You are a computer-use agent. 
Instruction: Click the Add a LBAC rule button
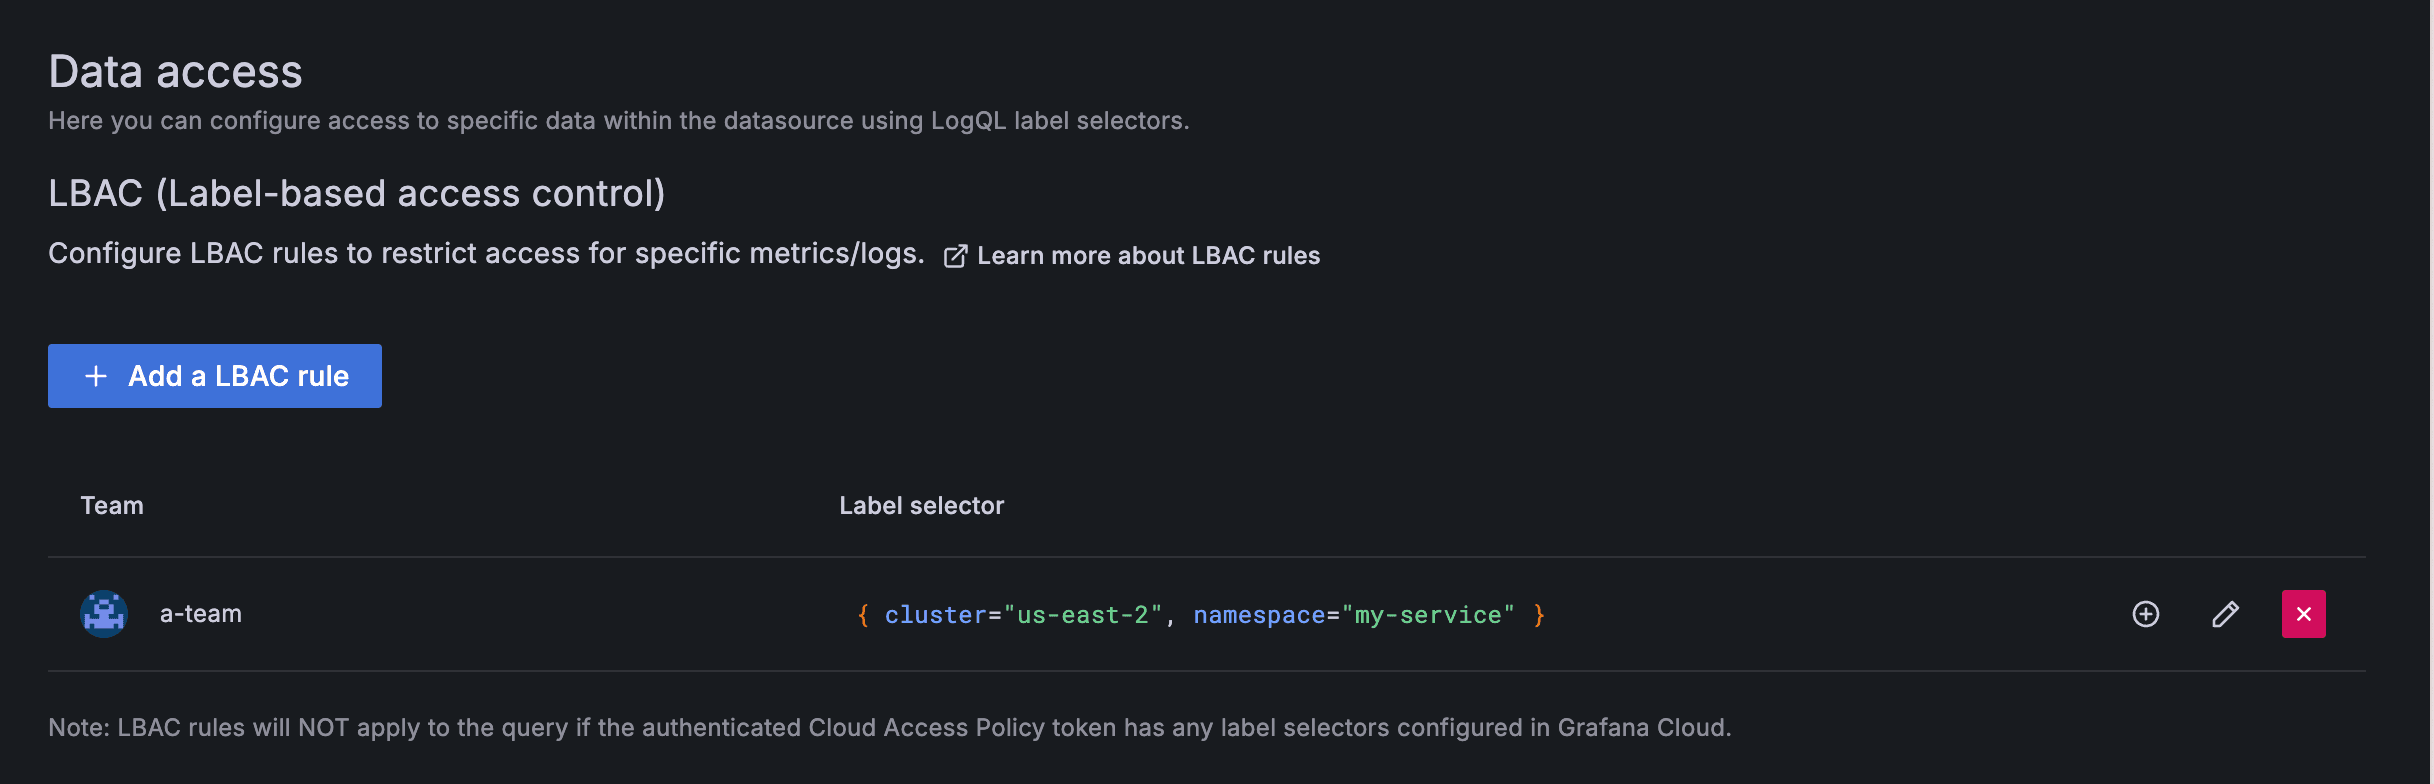(x=214, y=376)
